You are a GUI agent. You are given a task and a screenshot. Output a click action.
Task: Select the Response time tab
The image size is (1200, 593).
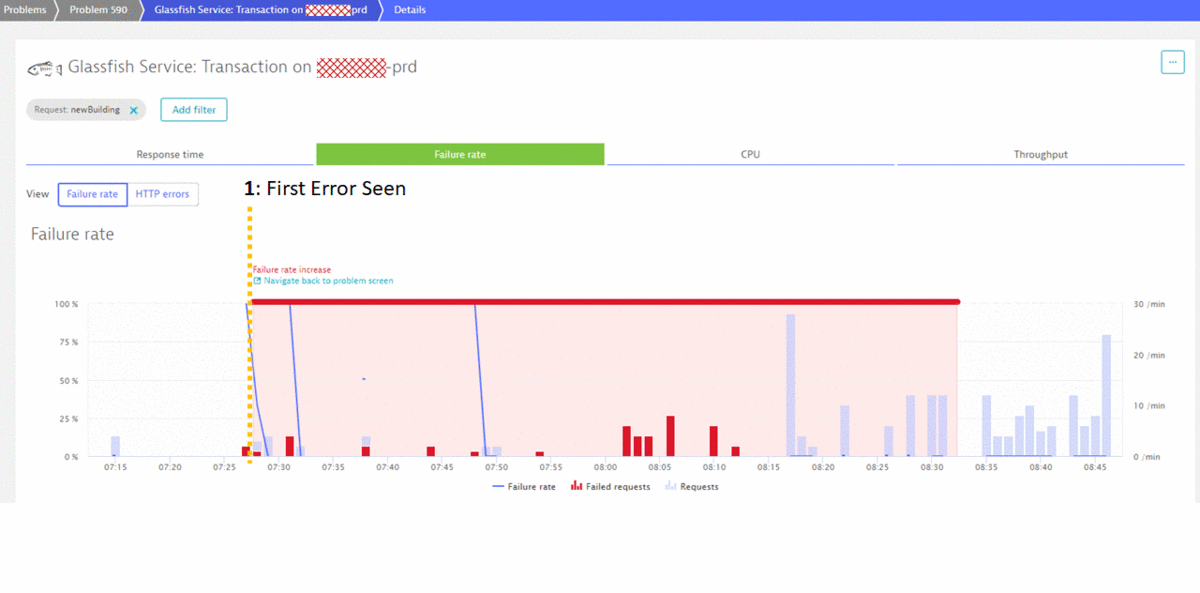pos(170,154)
